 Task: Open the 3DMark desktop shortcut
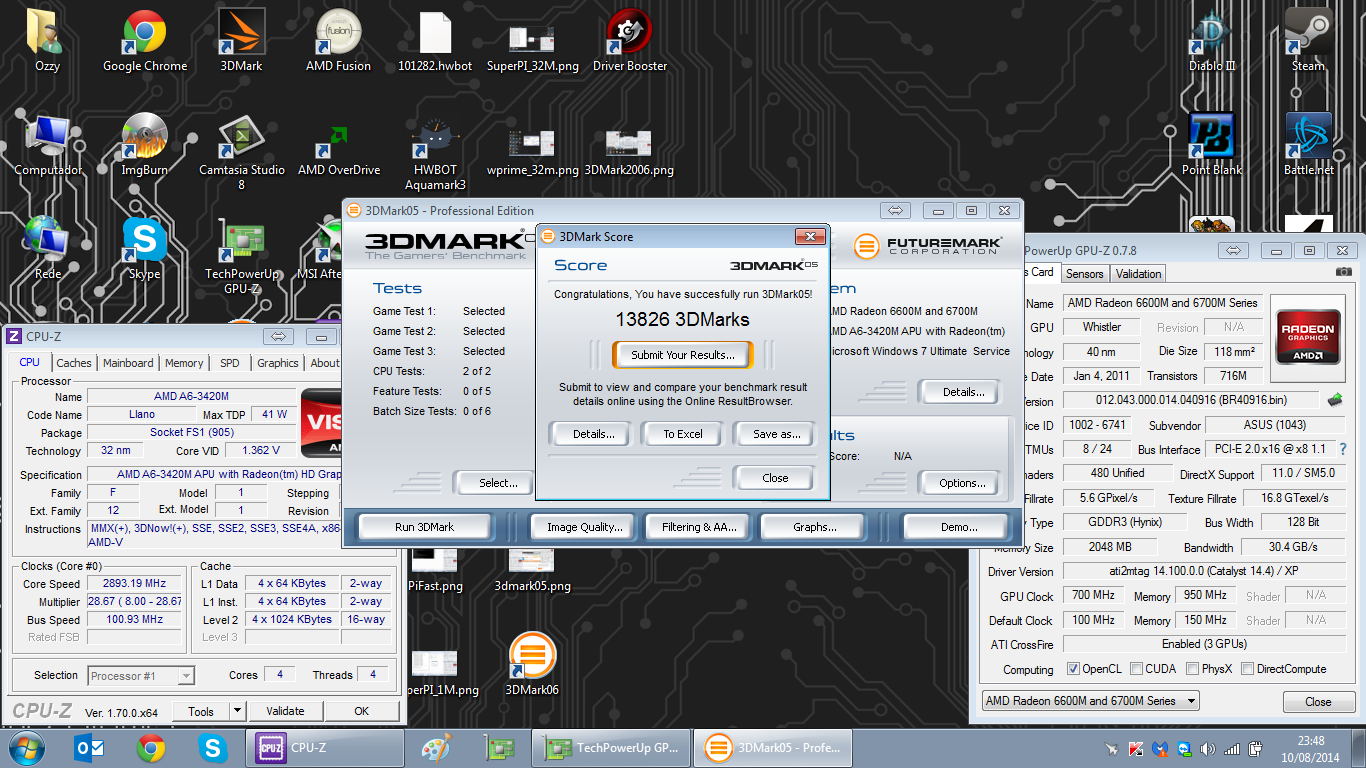[241, 40]
